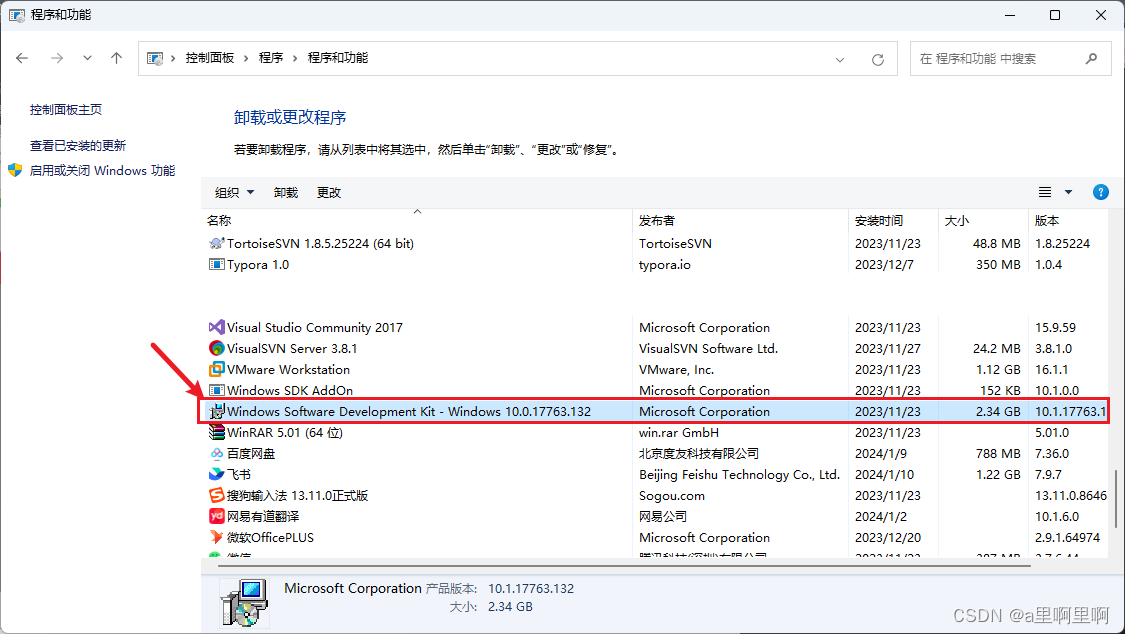Click the Visual Studio Community 2017 icon
Viewport: 1125px width, 634px height.
217,327
